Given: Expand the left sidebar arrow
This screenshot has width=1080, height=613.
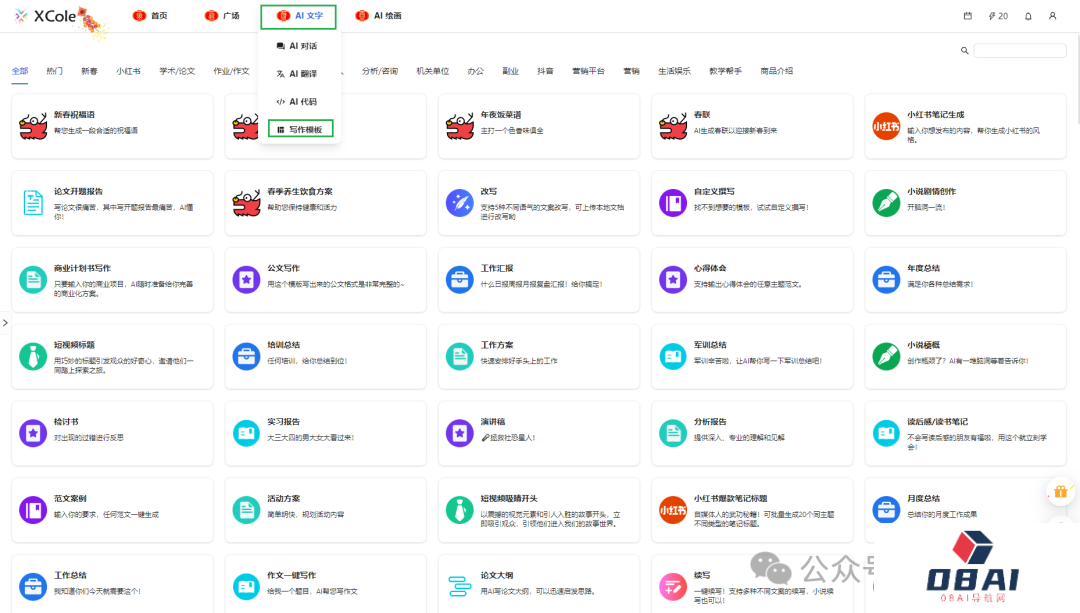Looking at the screenshot, I should (5, 323).
